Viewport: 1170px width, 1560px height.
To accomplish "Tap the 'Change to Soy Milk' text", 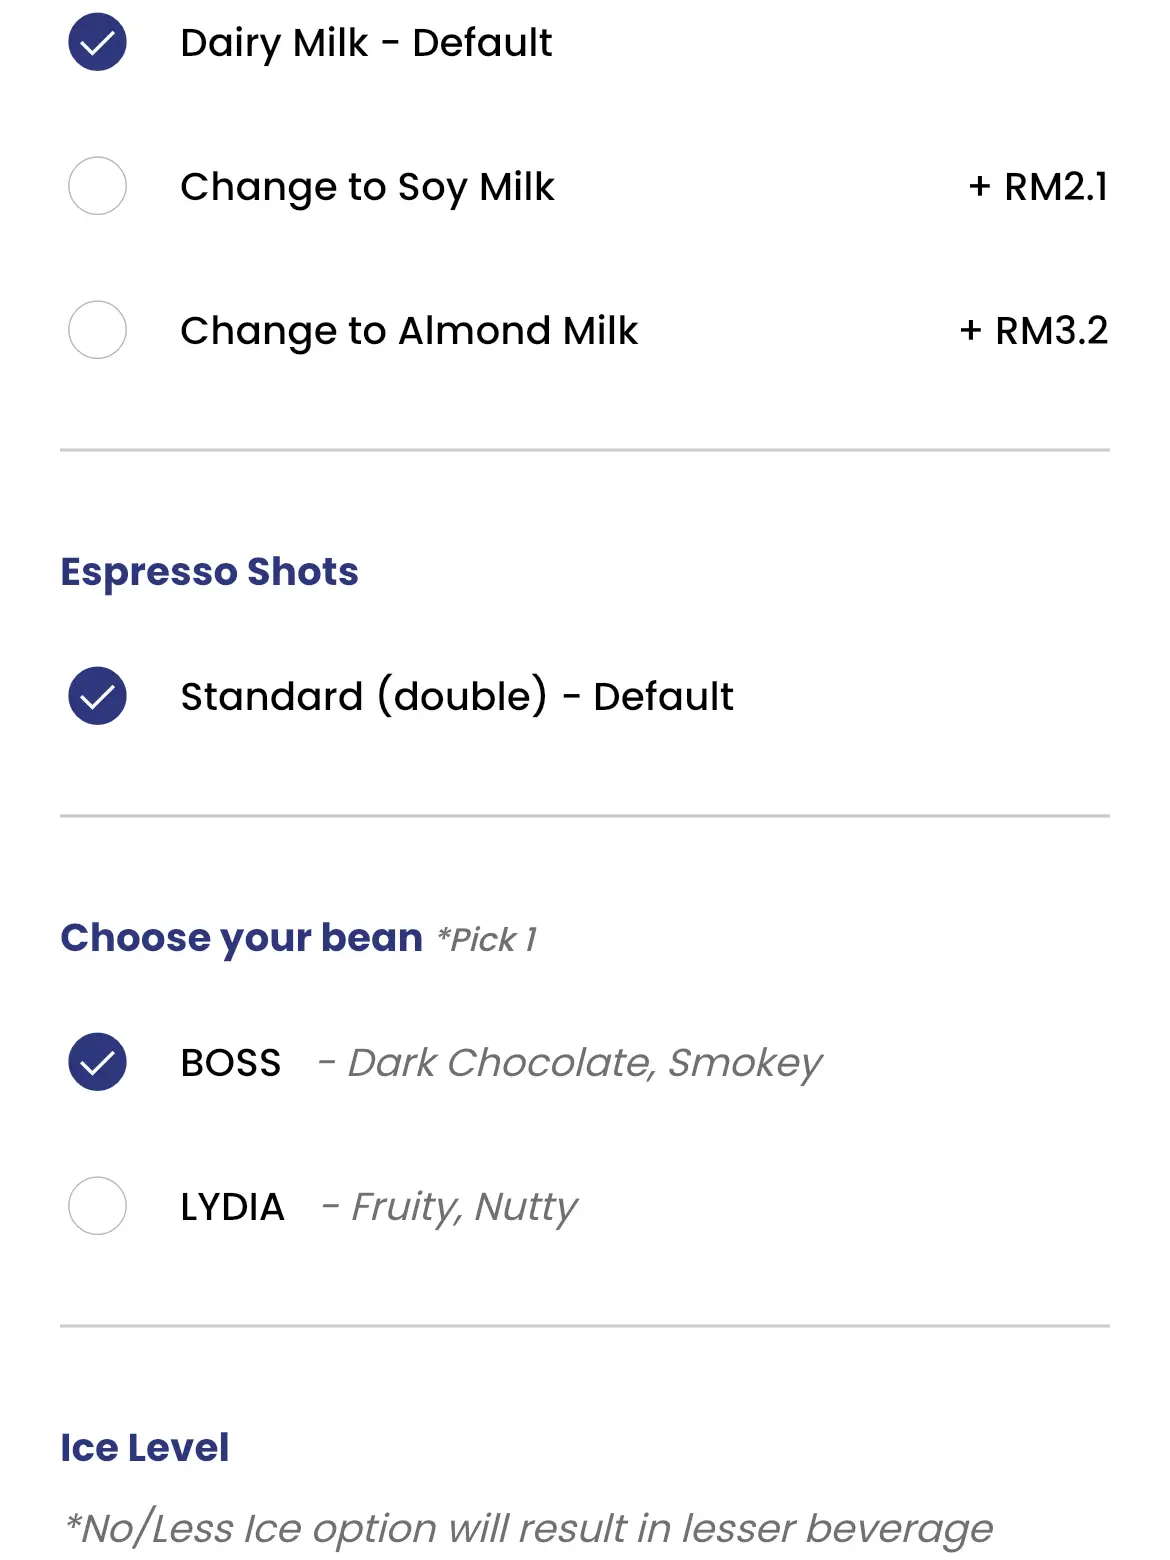I will (x=367, y=187).
